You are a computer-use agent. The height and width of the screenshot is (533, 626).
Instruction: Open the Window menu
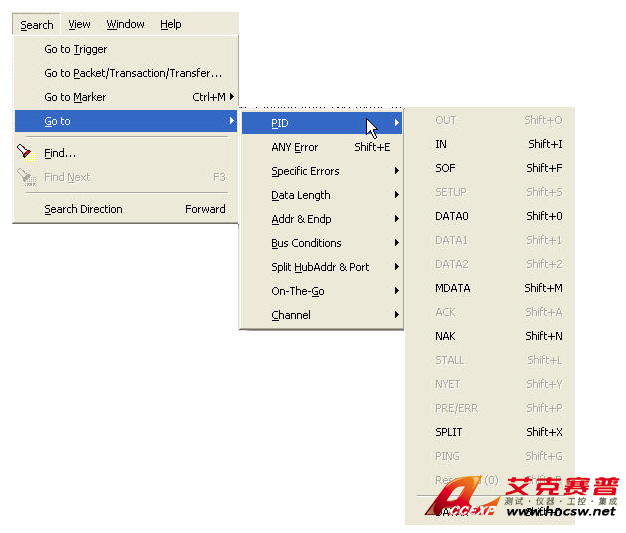[125, 25]
